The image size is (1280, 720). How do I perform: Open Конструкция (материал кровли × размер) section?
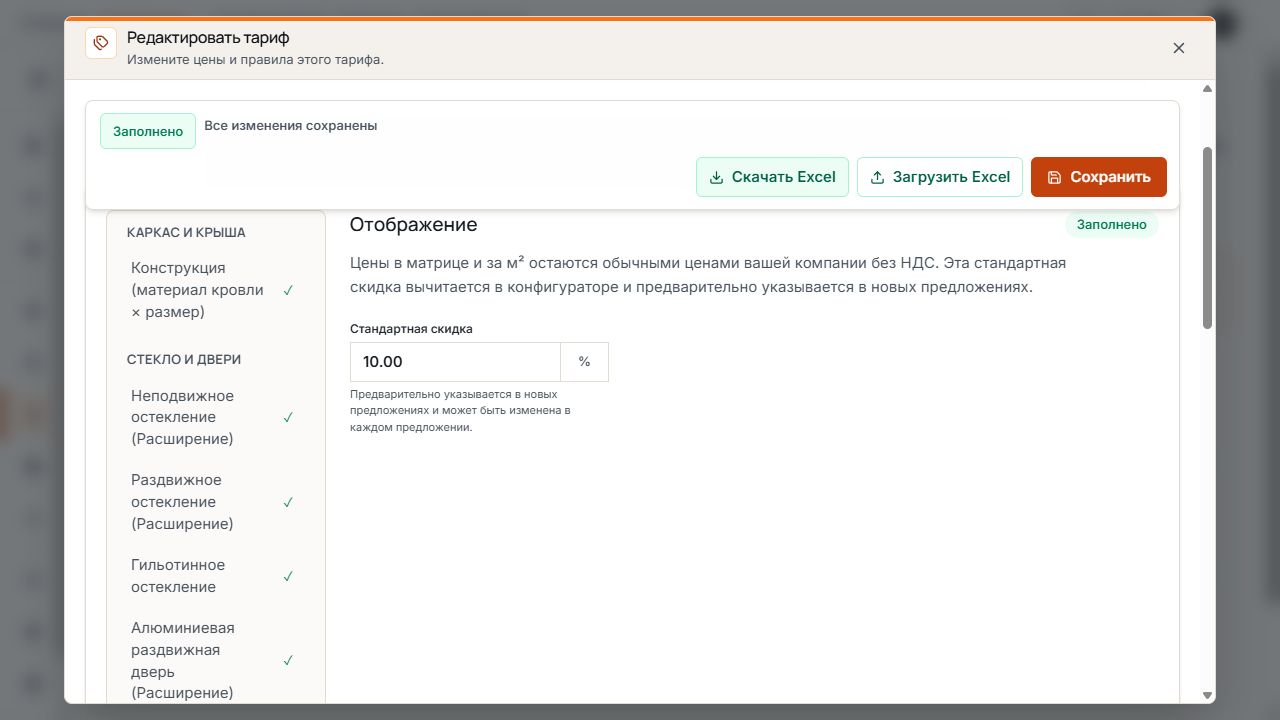(x=216, y=290)
